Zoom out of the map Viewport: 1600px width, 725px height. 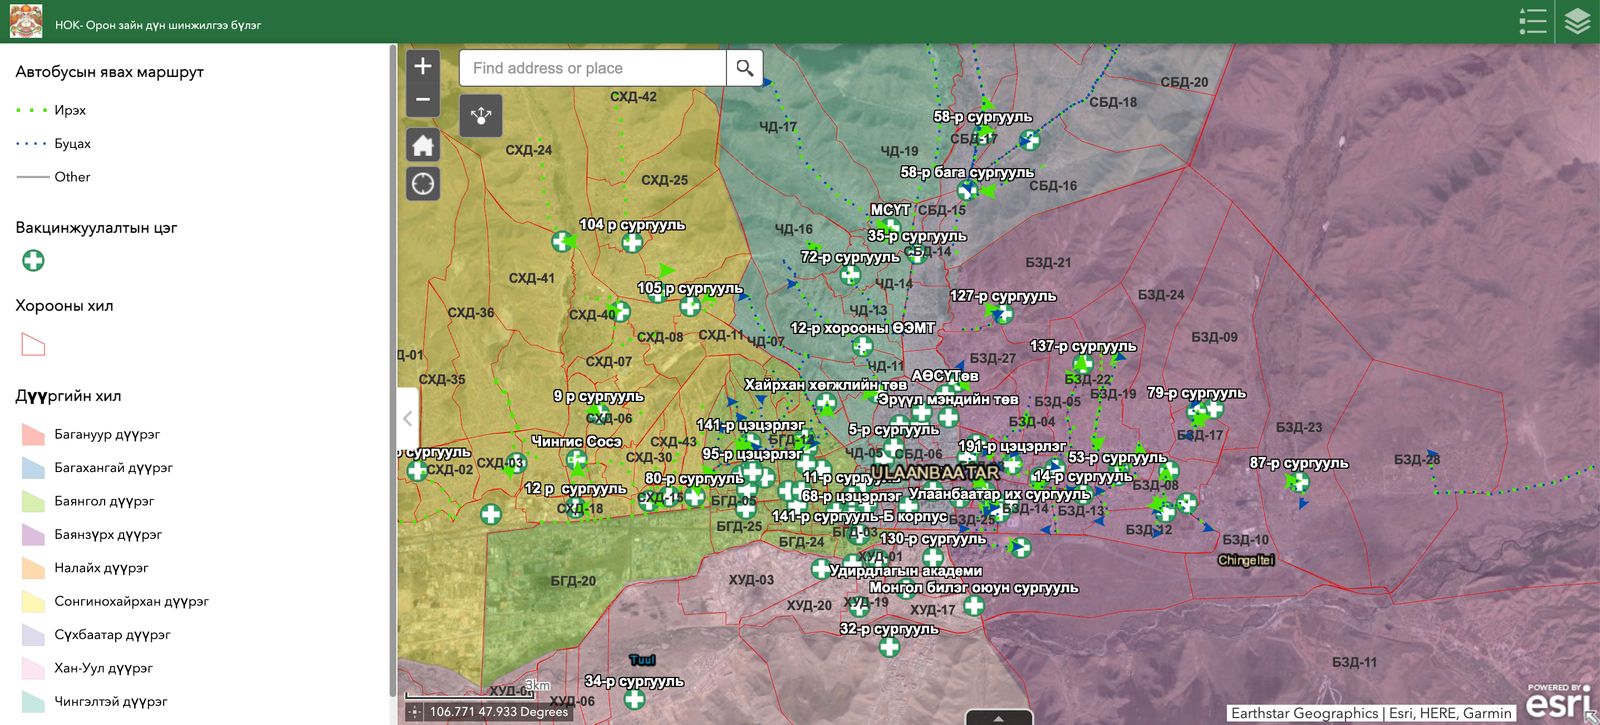coord(423,100)
